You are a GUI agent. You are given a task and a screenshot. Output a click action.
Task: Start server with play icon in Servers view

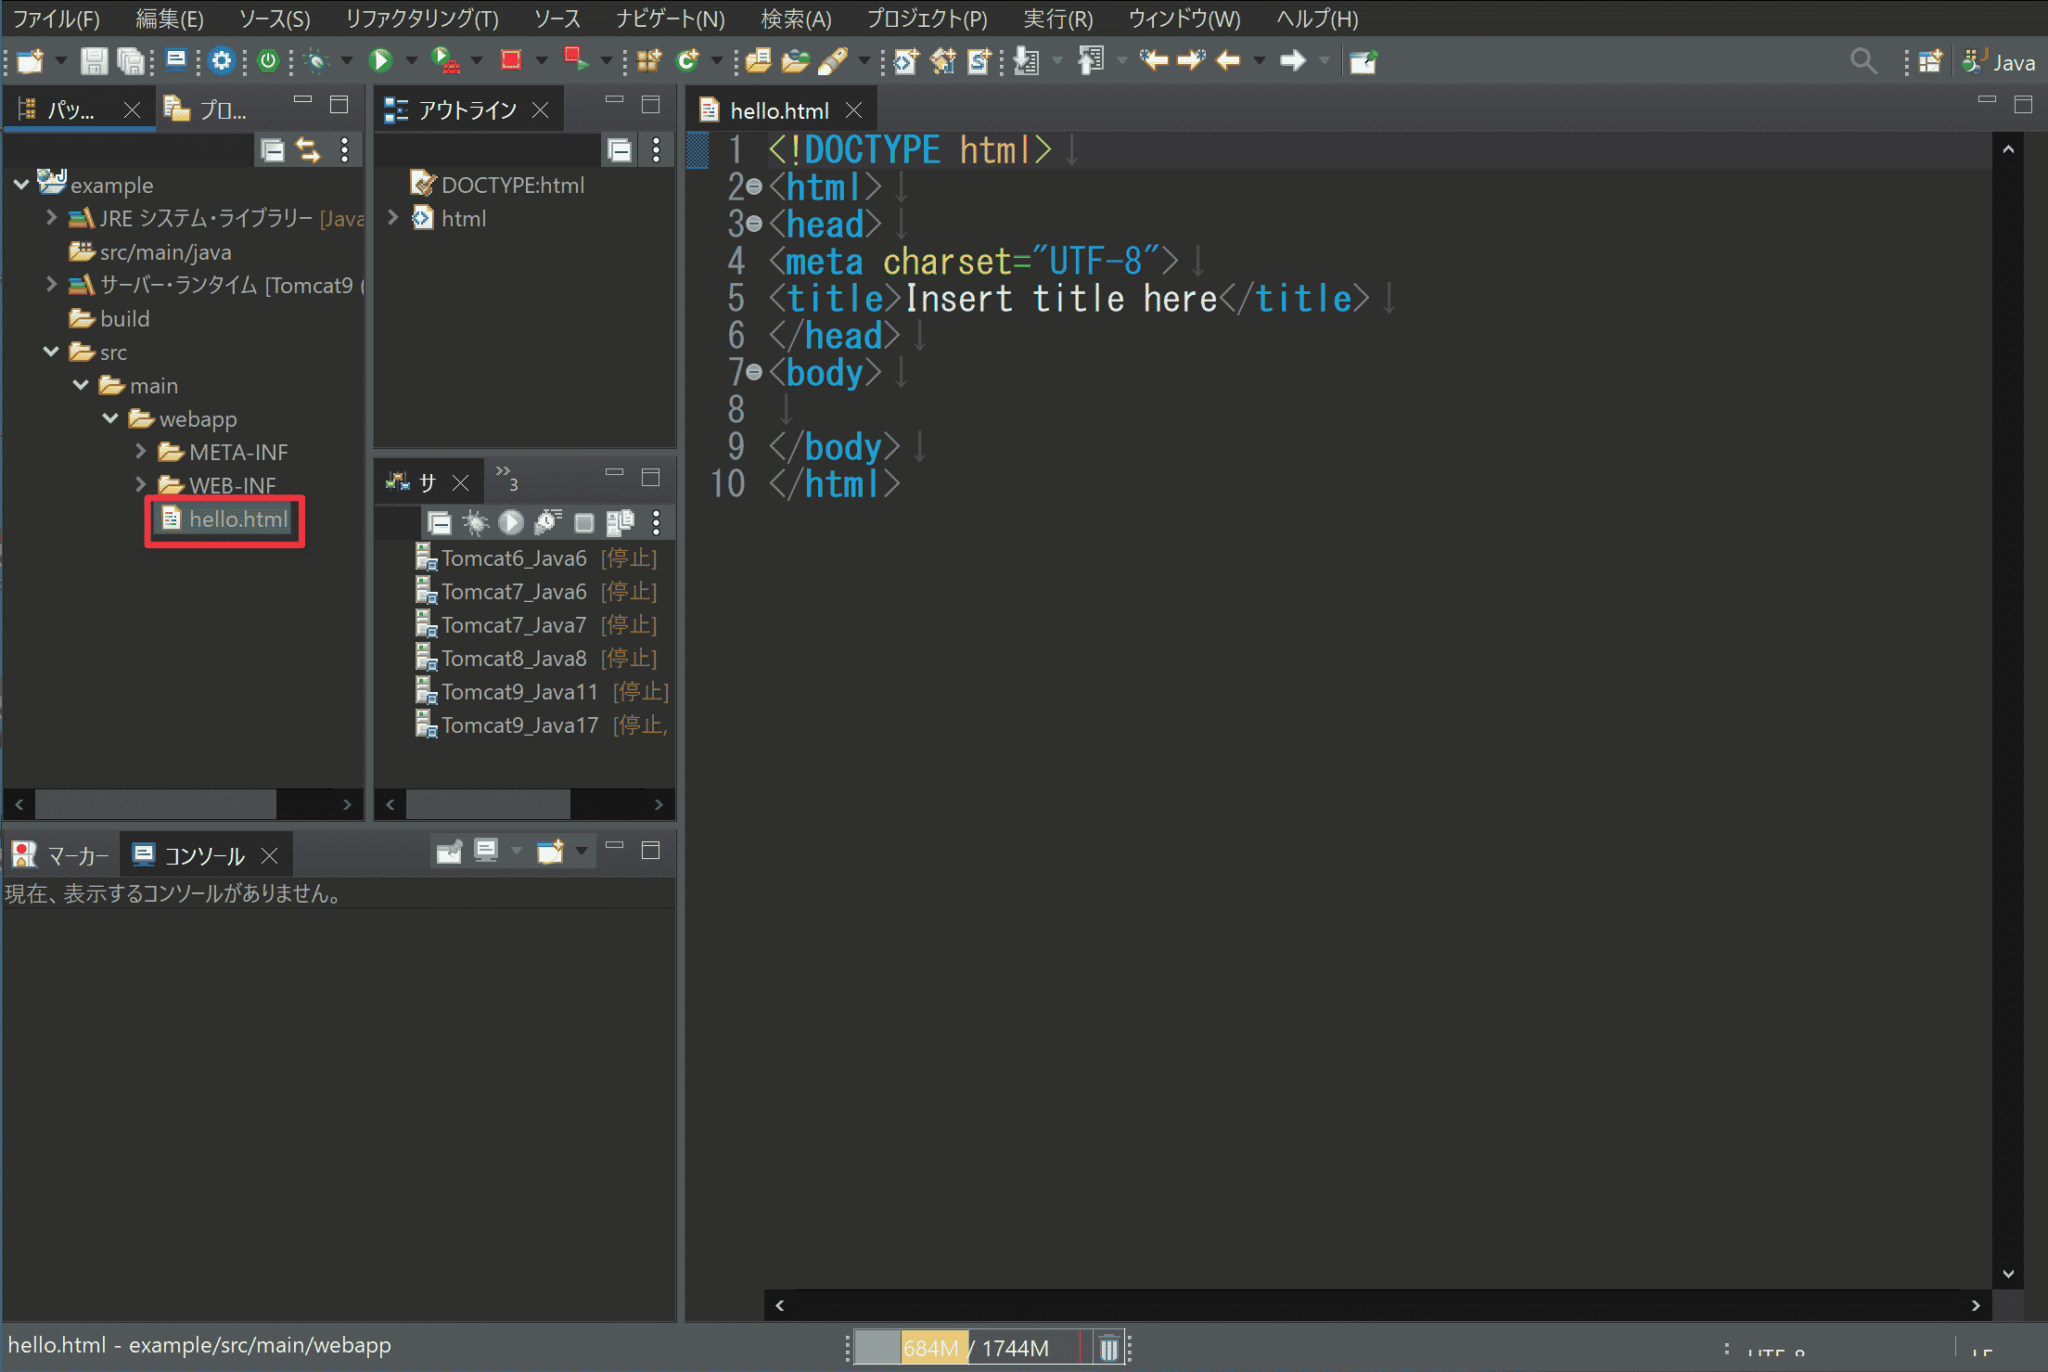click(510, 522)
